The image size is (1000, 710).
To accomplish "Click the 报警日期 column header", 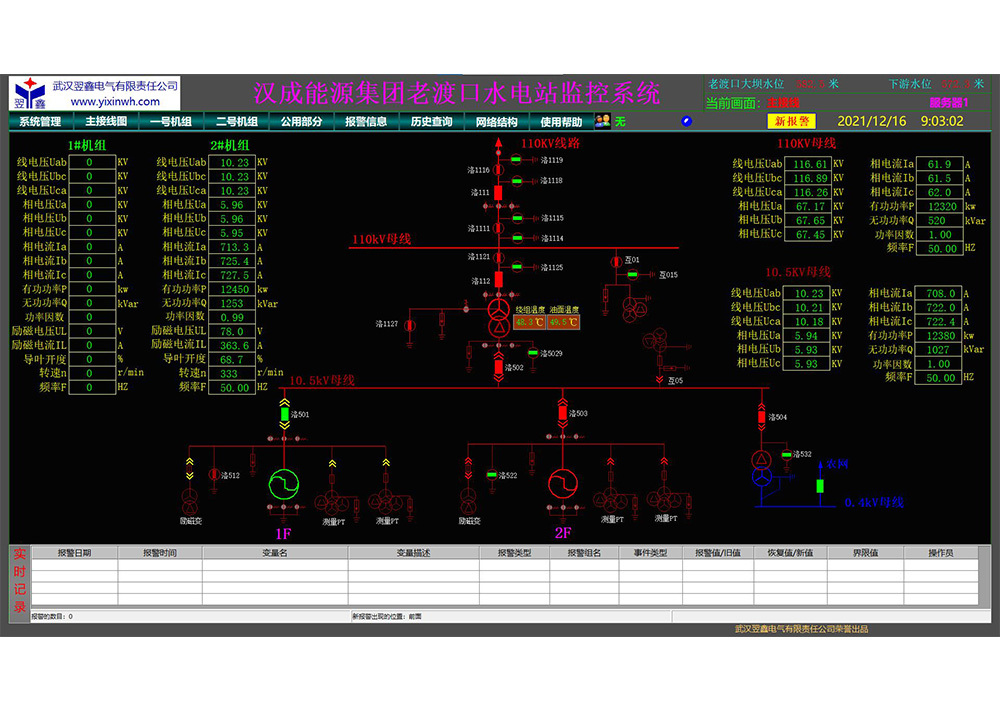I will pyautogui.click(x=74, y=553).
